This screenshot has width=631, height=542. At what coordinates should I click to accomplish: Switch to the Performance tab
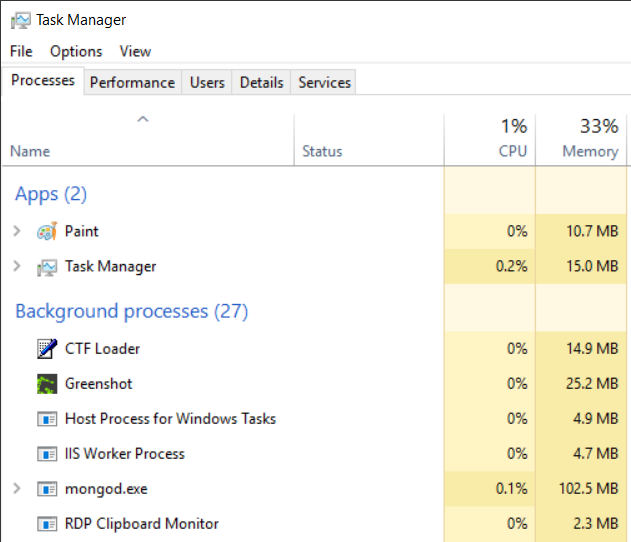pyautogui.click(x=132, y=82)
